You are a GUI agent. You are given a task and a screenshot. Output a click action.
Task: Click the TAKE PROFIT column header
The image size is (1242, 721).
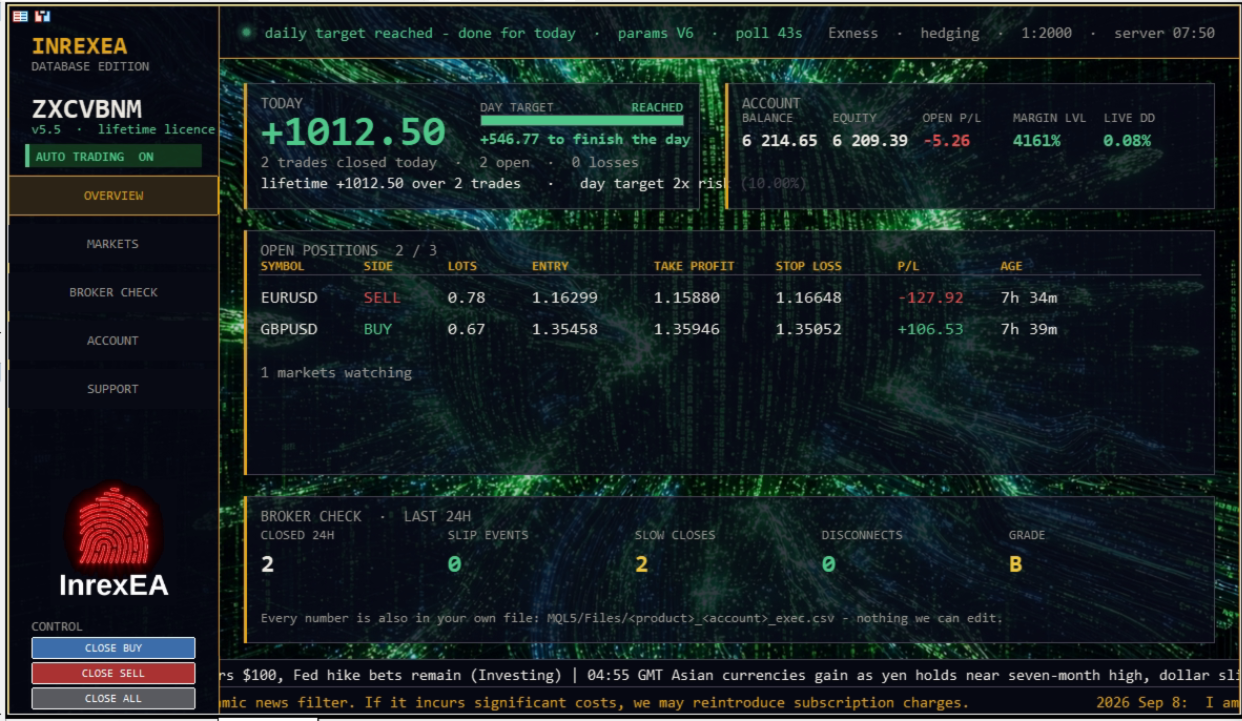tap(694, 266)
